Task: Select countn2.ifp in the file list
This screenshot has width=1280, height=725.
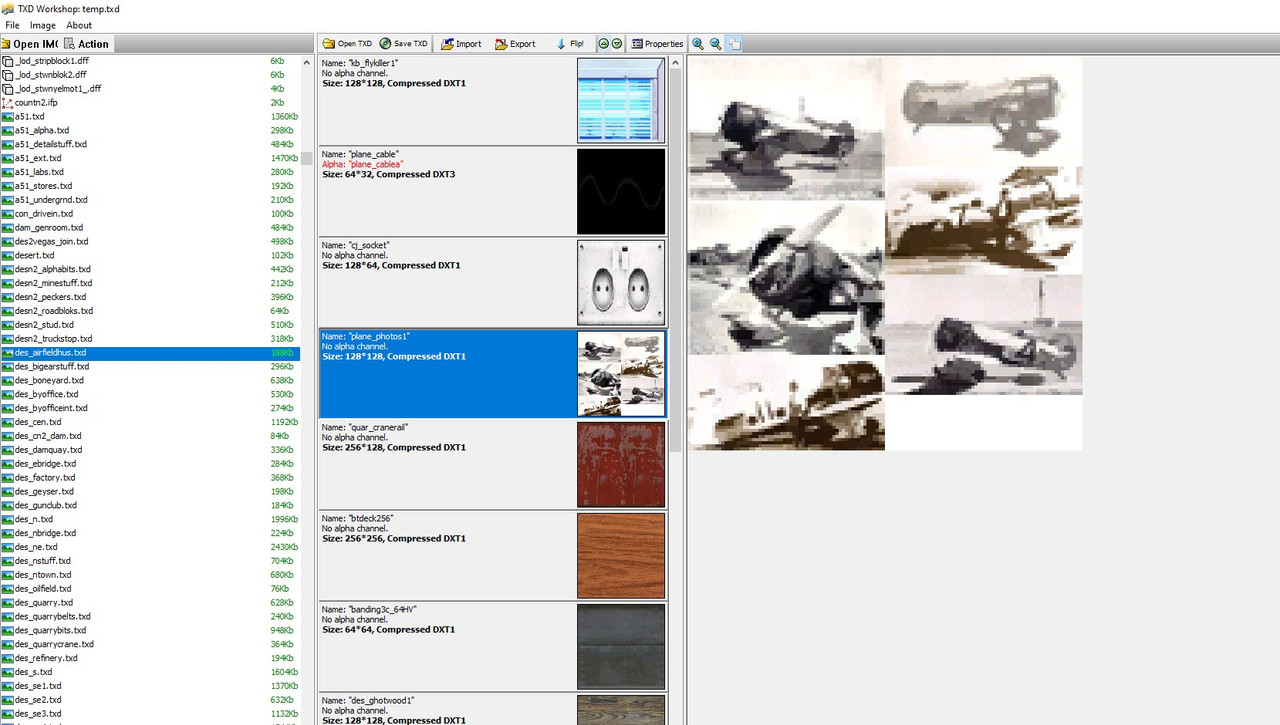Action: click(x=150, y=103)
